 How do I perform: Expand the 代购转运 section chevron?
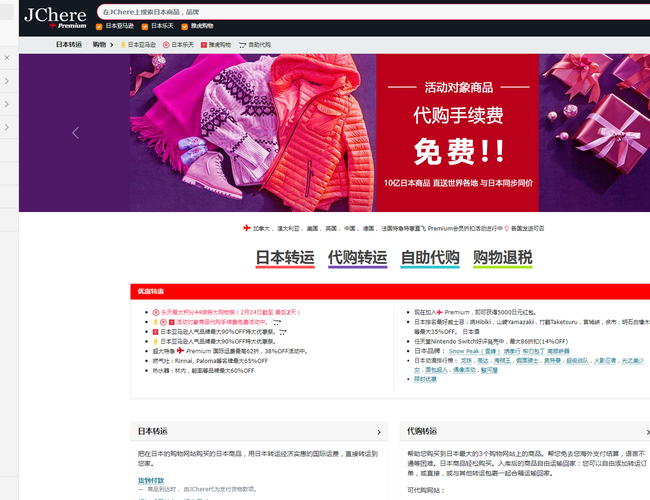click(x=645, y=432)
